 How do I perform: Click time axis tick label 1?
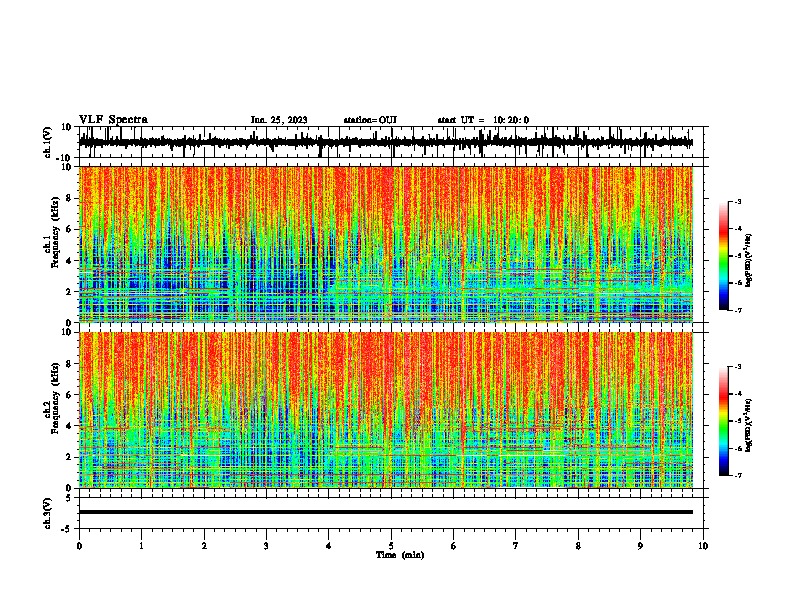pyautogui.click(x=141, y=546)
